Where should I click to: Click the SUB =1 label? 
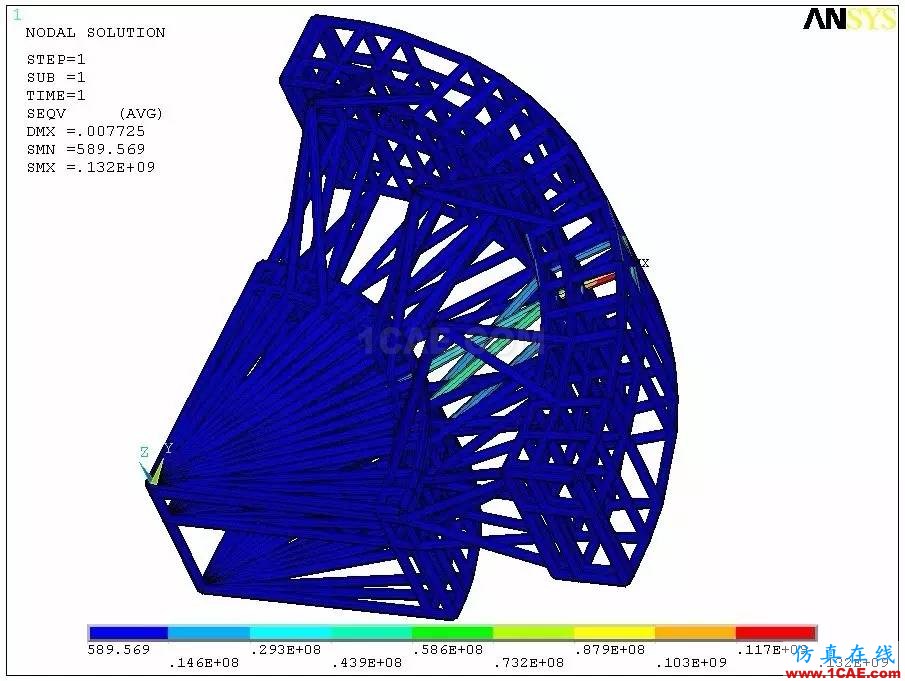click(55, 77)
